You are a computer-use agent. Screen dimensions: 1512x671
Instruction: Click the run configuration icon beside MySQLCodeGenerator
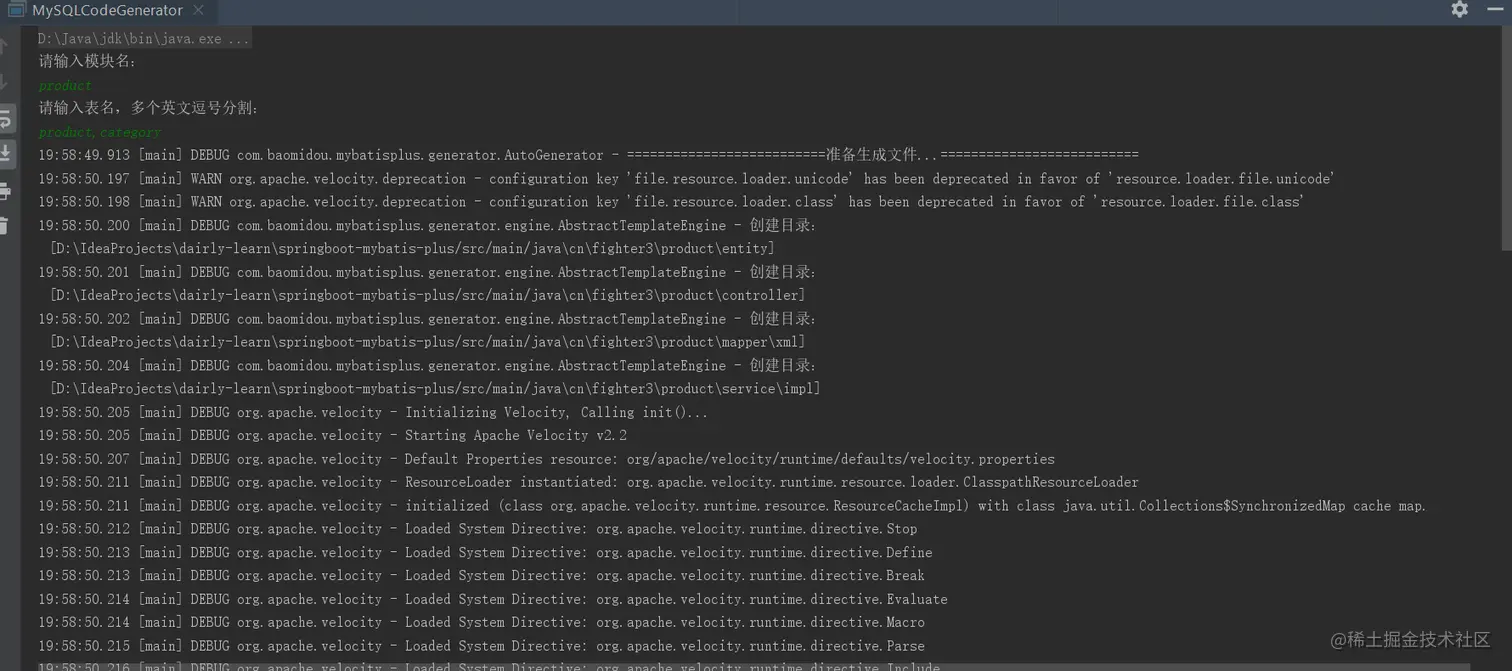(16, 10)
